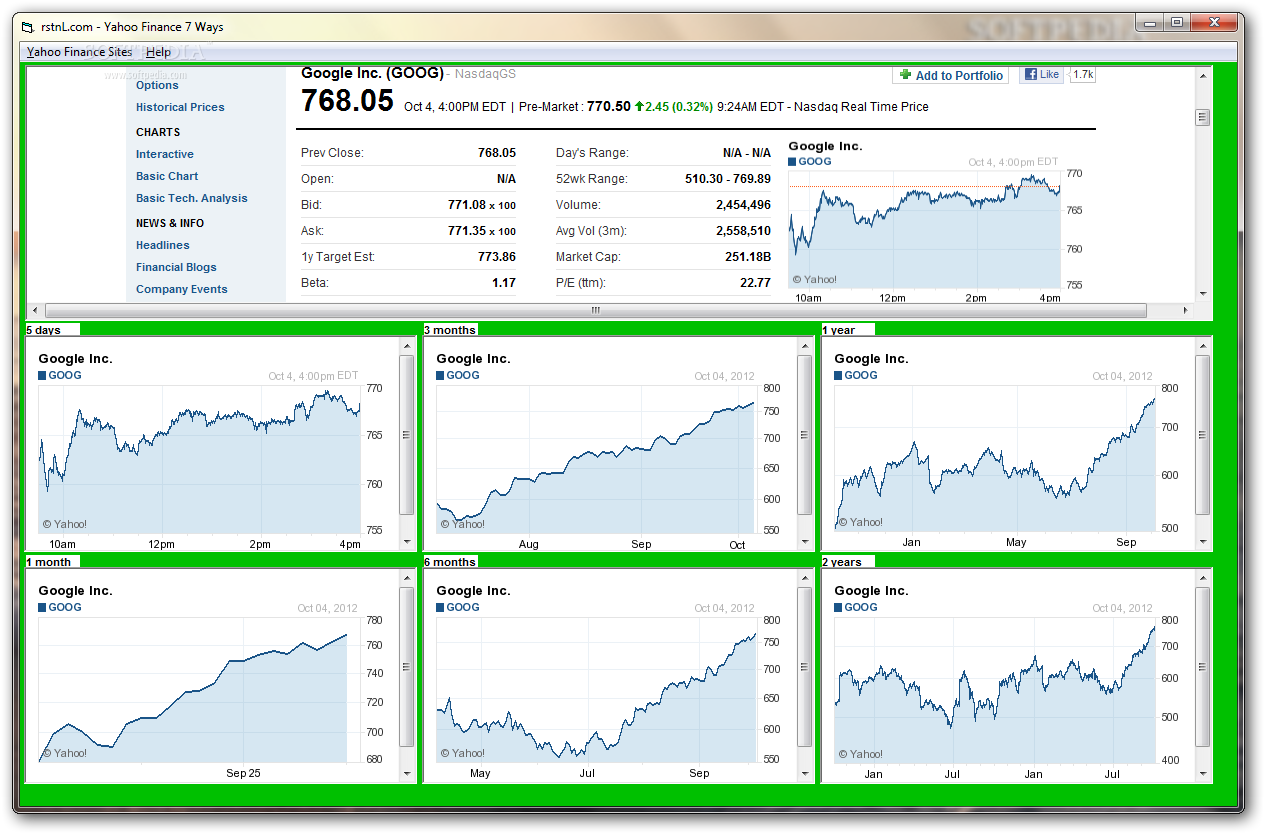
Task: Click the Add to Portfolio button
Action: pyautogui.click(x=950, y=75)
